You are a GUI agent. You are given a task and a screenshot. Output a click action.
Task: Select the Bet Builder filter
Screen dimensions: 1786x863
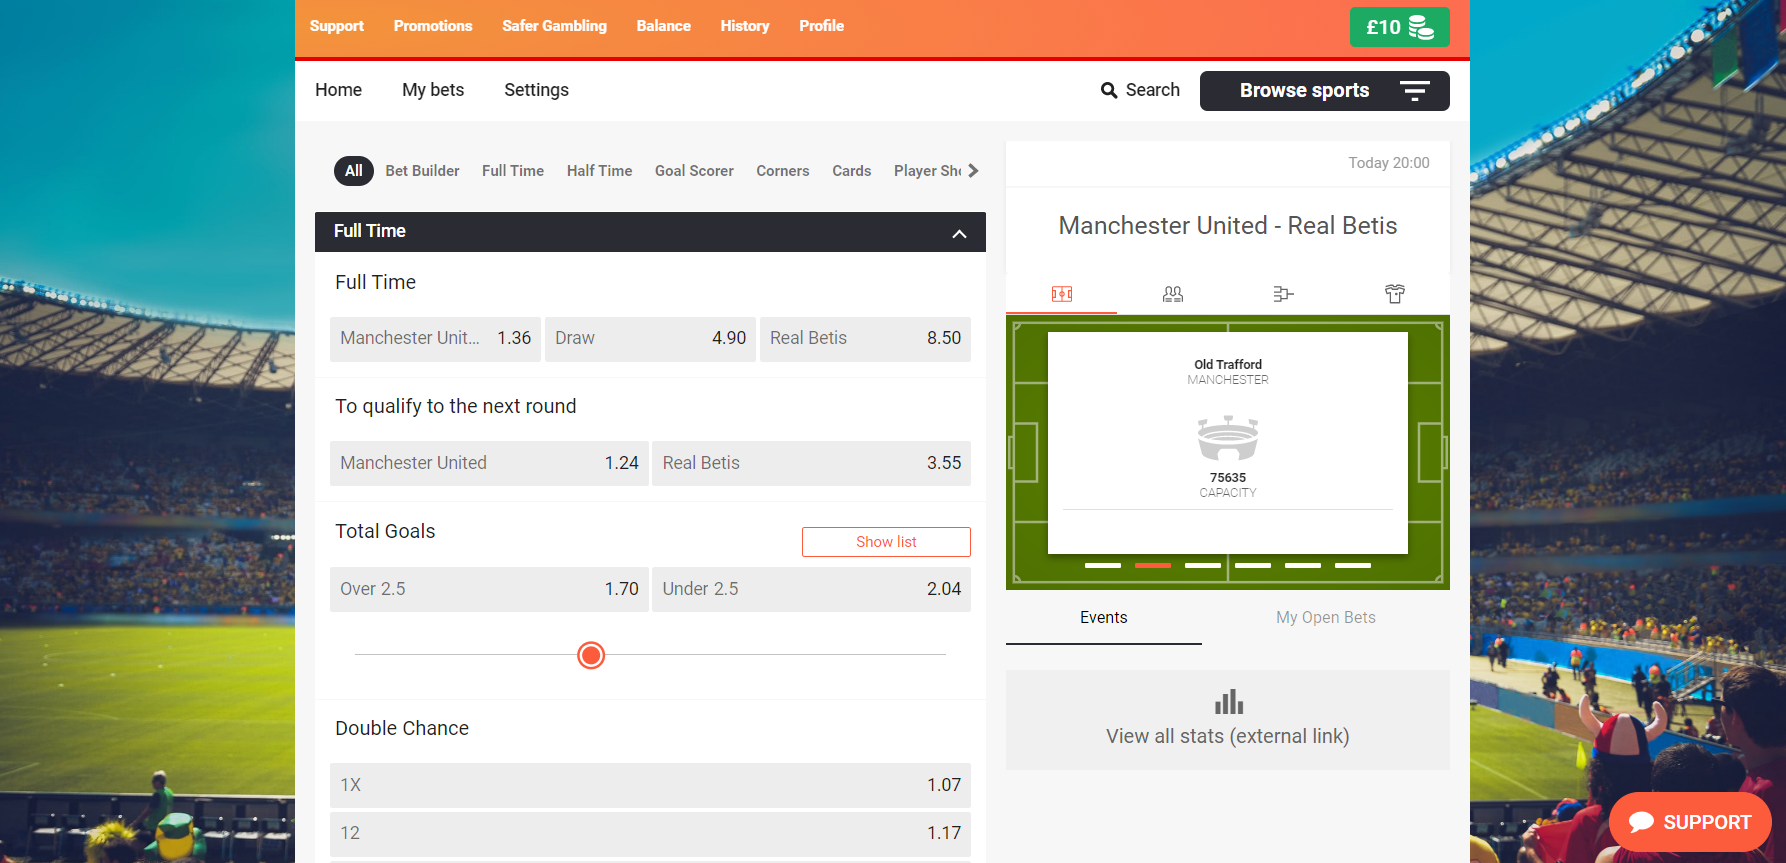[x=423, y=171]
